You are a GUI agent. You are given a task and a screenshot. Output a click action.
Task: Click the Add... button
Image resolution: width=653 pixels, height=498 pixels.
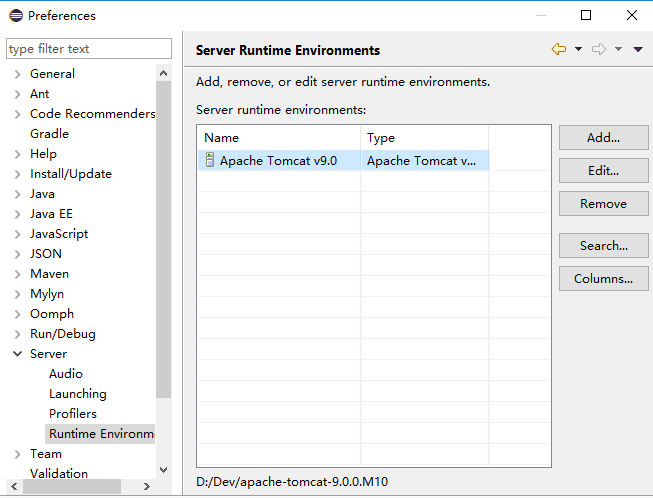(603, 137)
